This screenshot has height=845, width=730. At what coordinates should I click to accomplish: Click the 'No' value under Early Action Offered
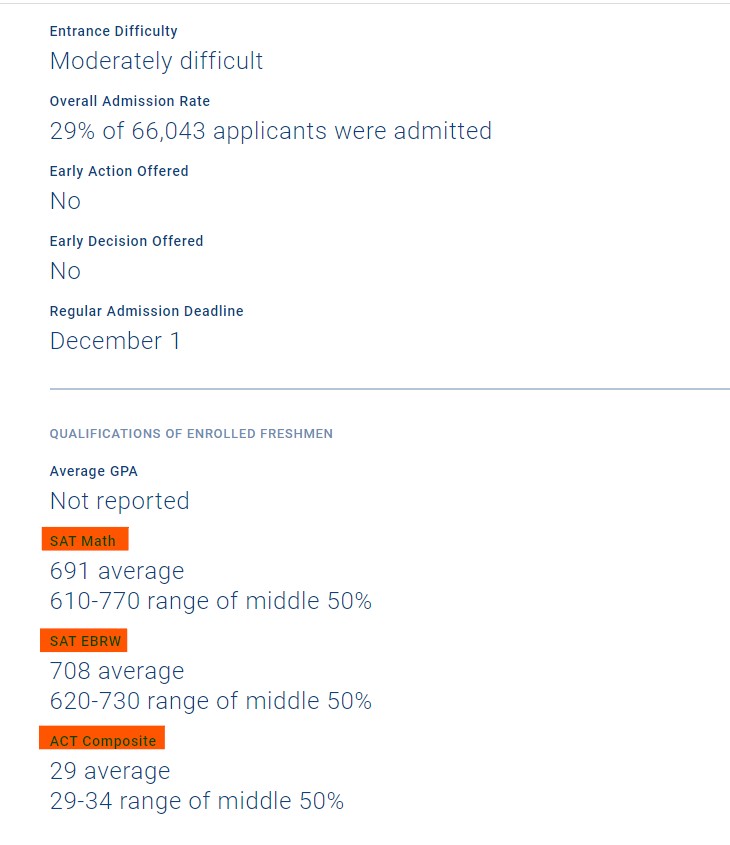[x=65, y=201]
